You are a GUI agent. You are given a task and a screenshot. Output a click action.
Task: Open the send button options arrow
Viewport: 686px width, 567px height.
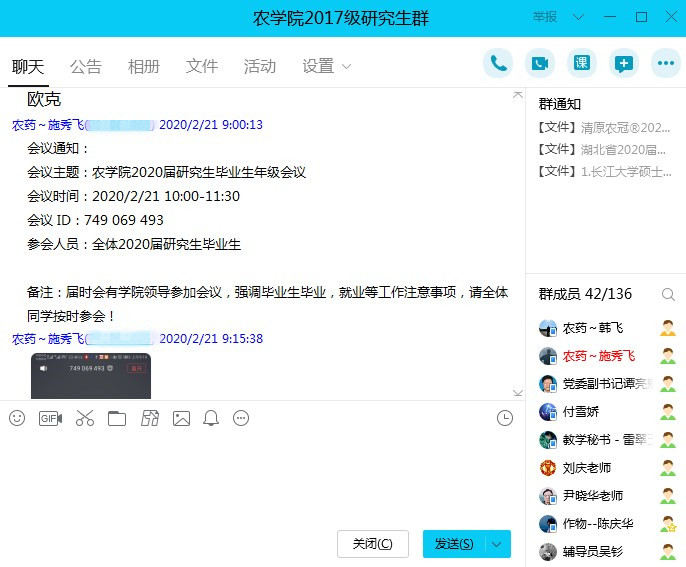click(x=498, y=544)
